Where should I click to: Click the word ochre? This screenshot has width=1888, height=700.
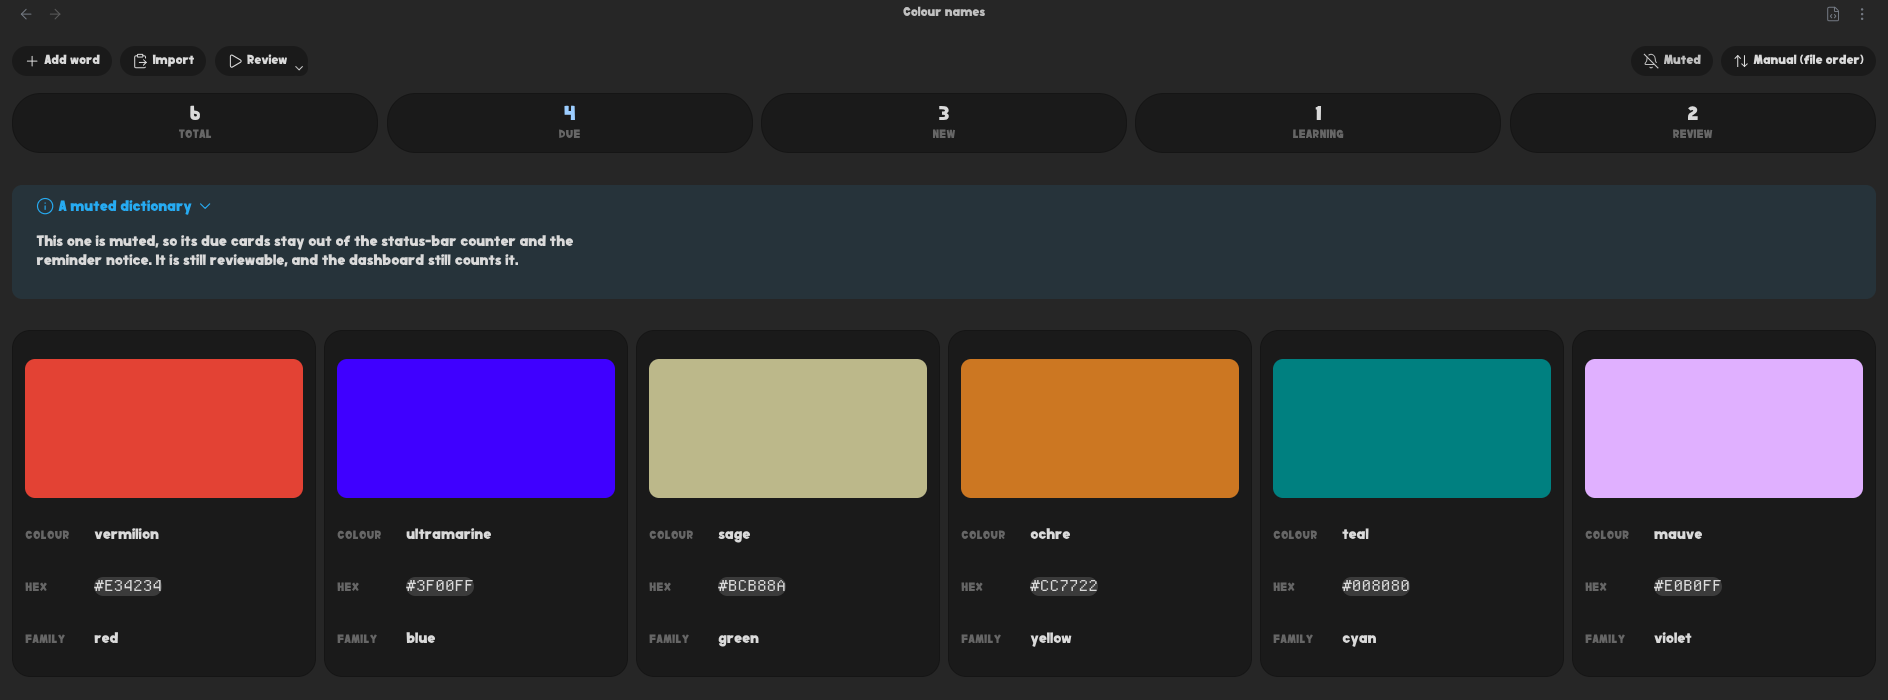pyautogui.click(x=1050, y=534)
